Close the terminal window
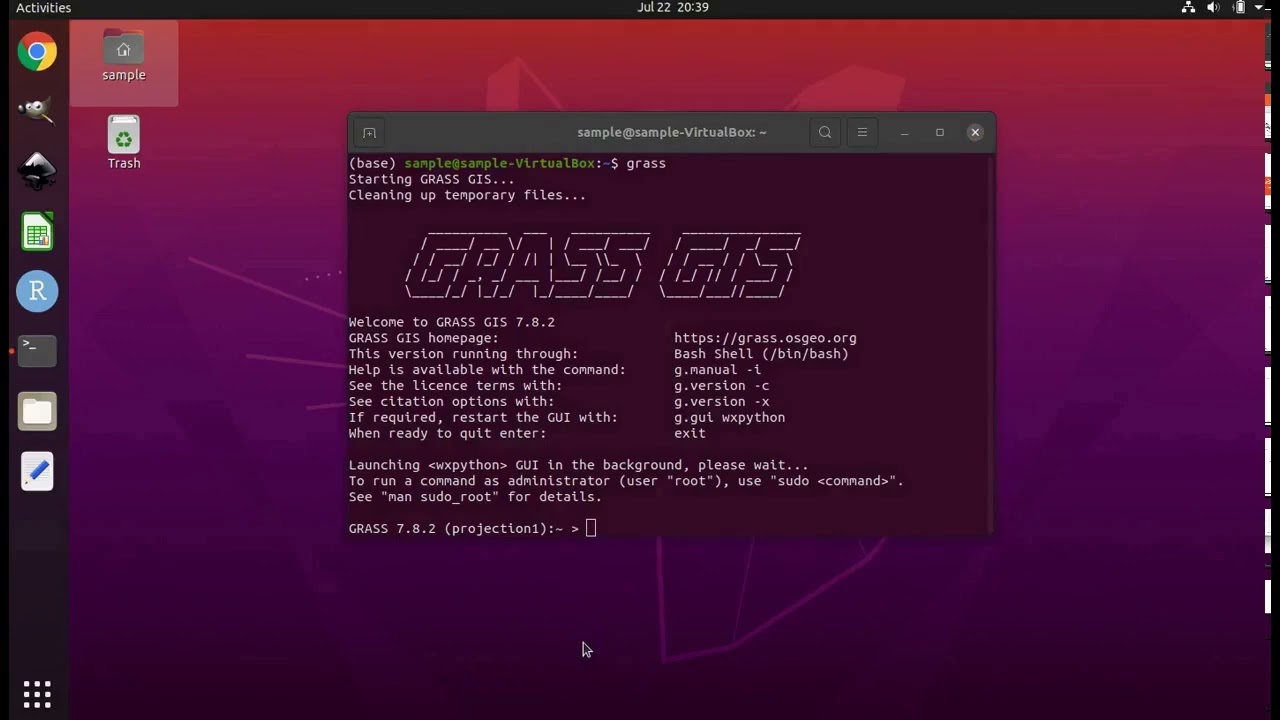1280x720 pixels. (975, 132)
